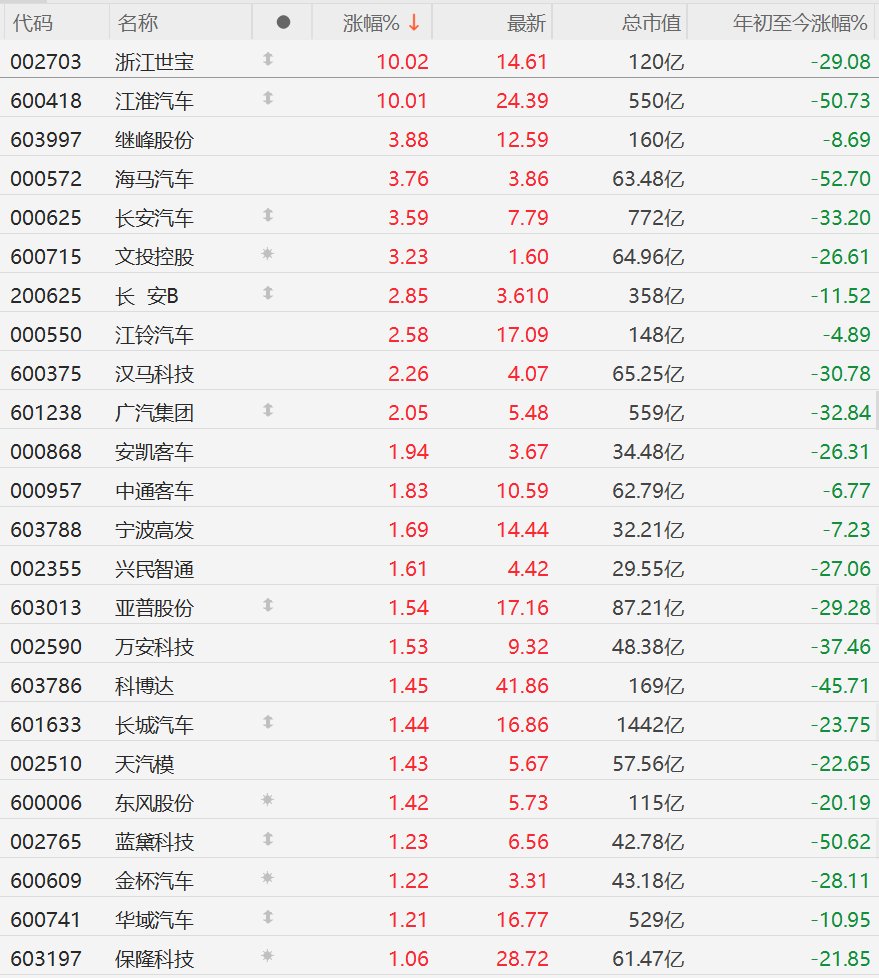Screen dimensions: 879x978
Task: Sort by the 总市值 column header
Action: [651, 23]
